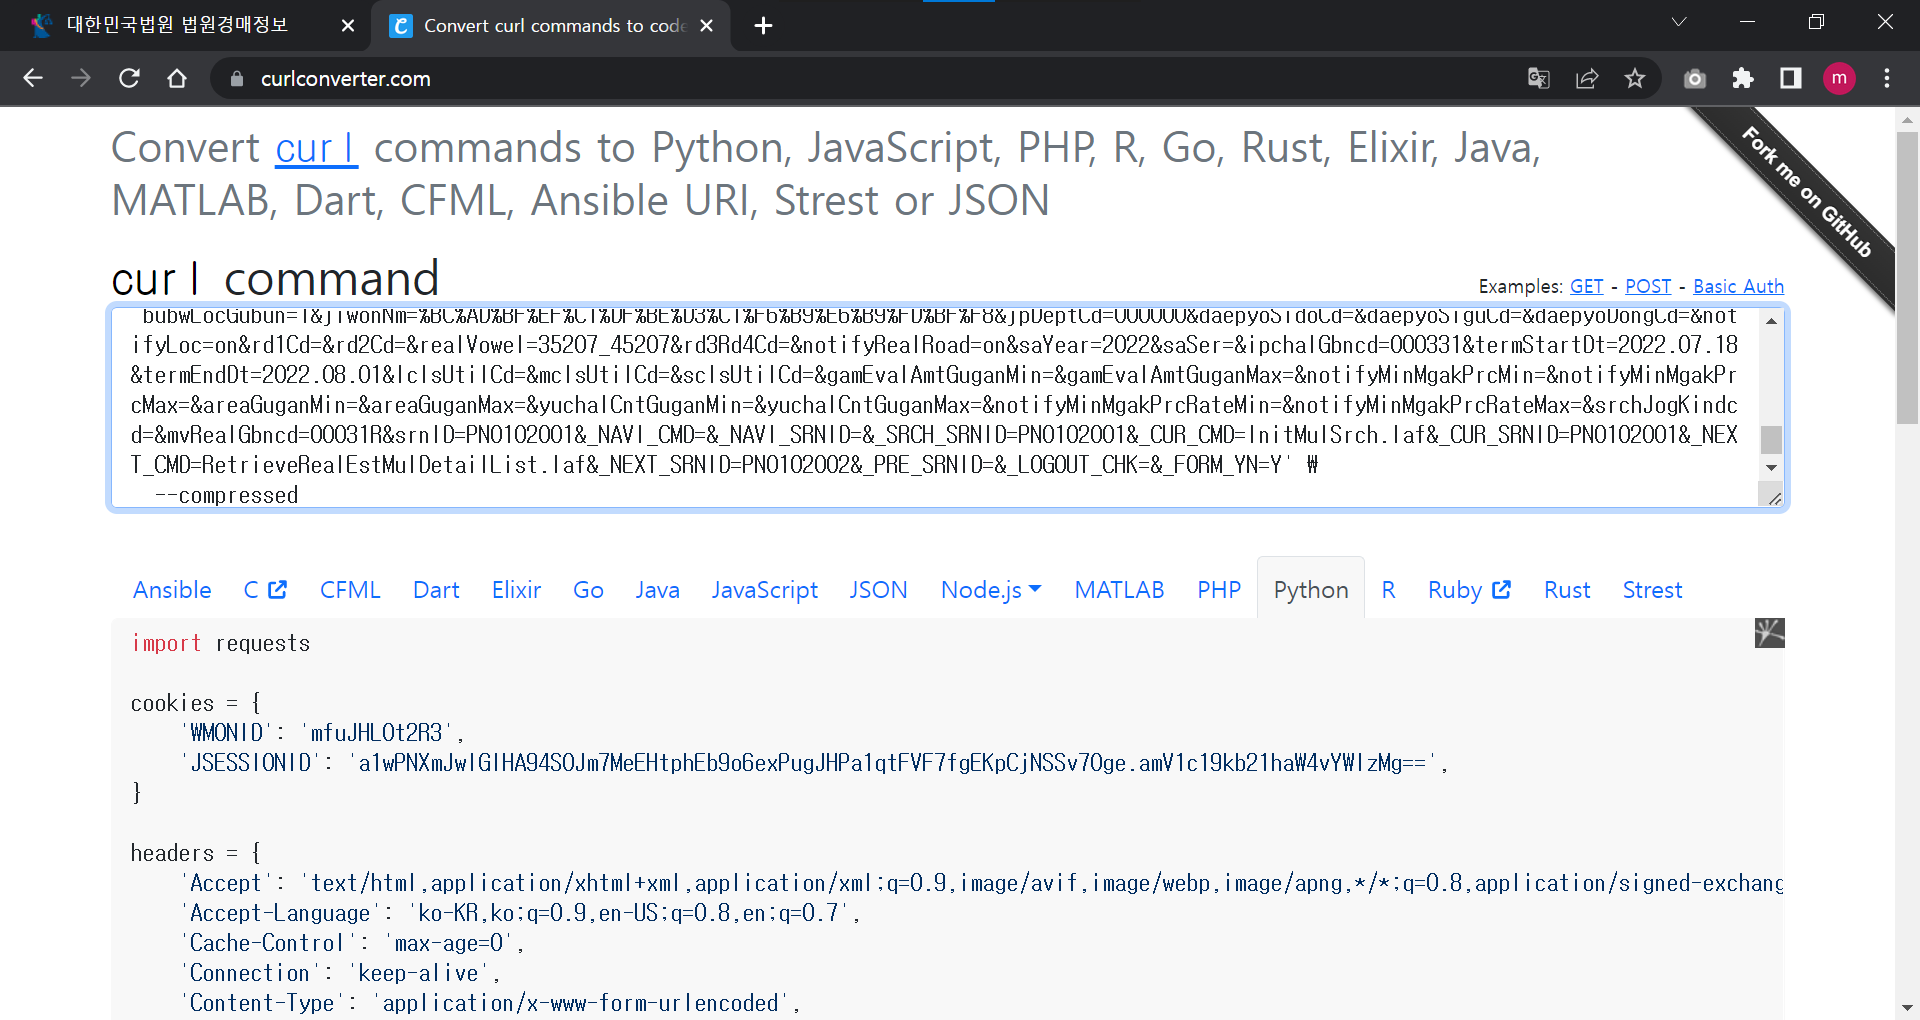The height and width of the screenshot is (1020, 1920).
Task: Select the Strest output tab
Action: [1652, 590]
